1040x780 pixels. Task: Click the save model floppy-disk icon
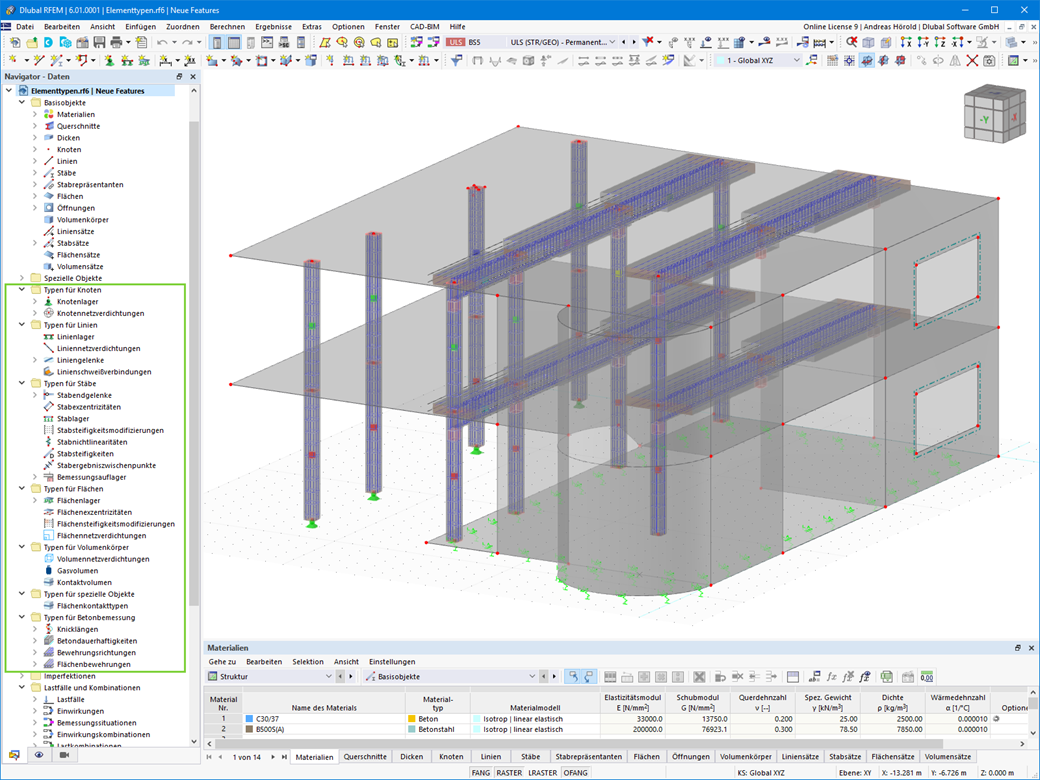pyautogui.click(x=99, y=42)
